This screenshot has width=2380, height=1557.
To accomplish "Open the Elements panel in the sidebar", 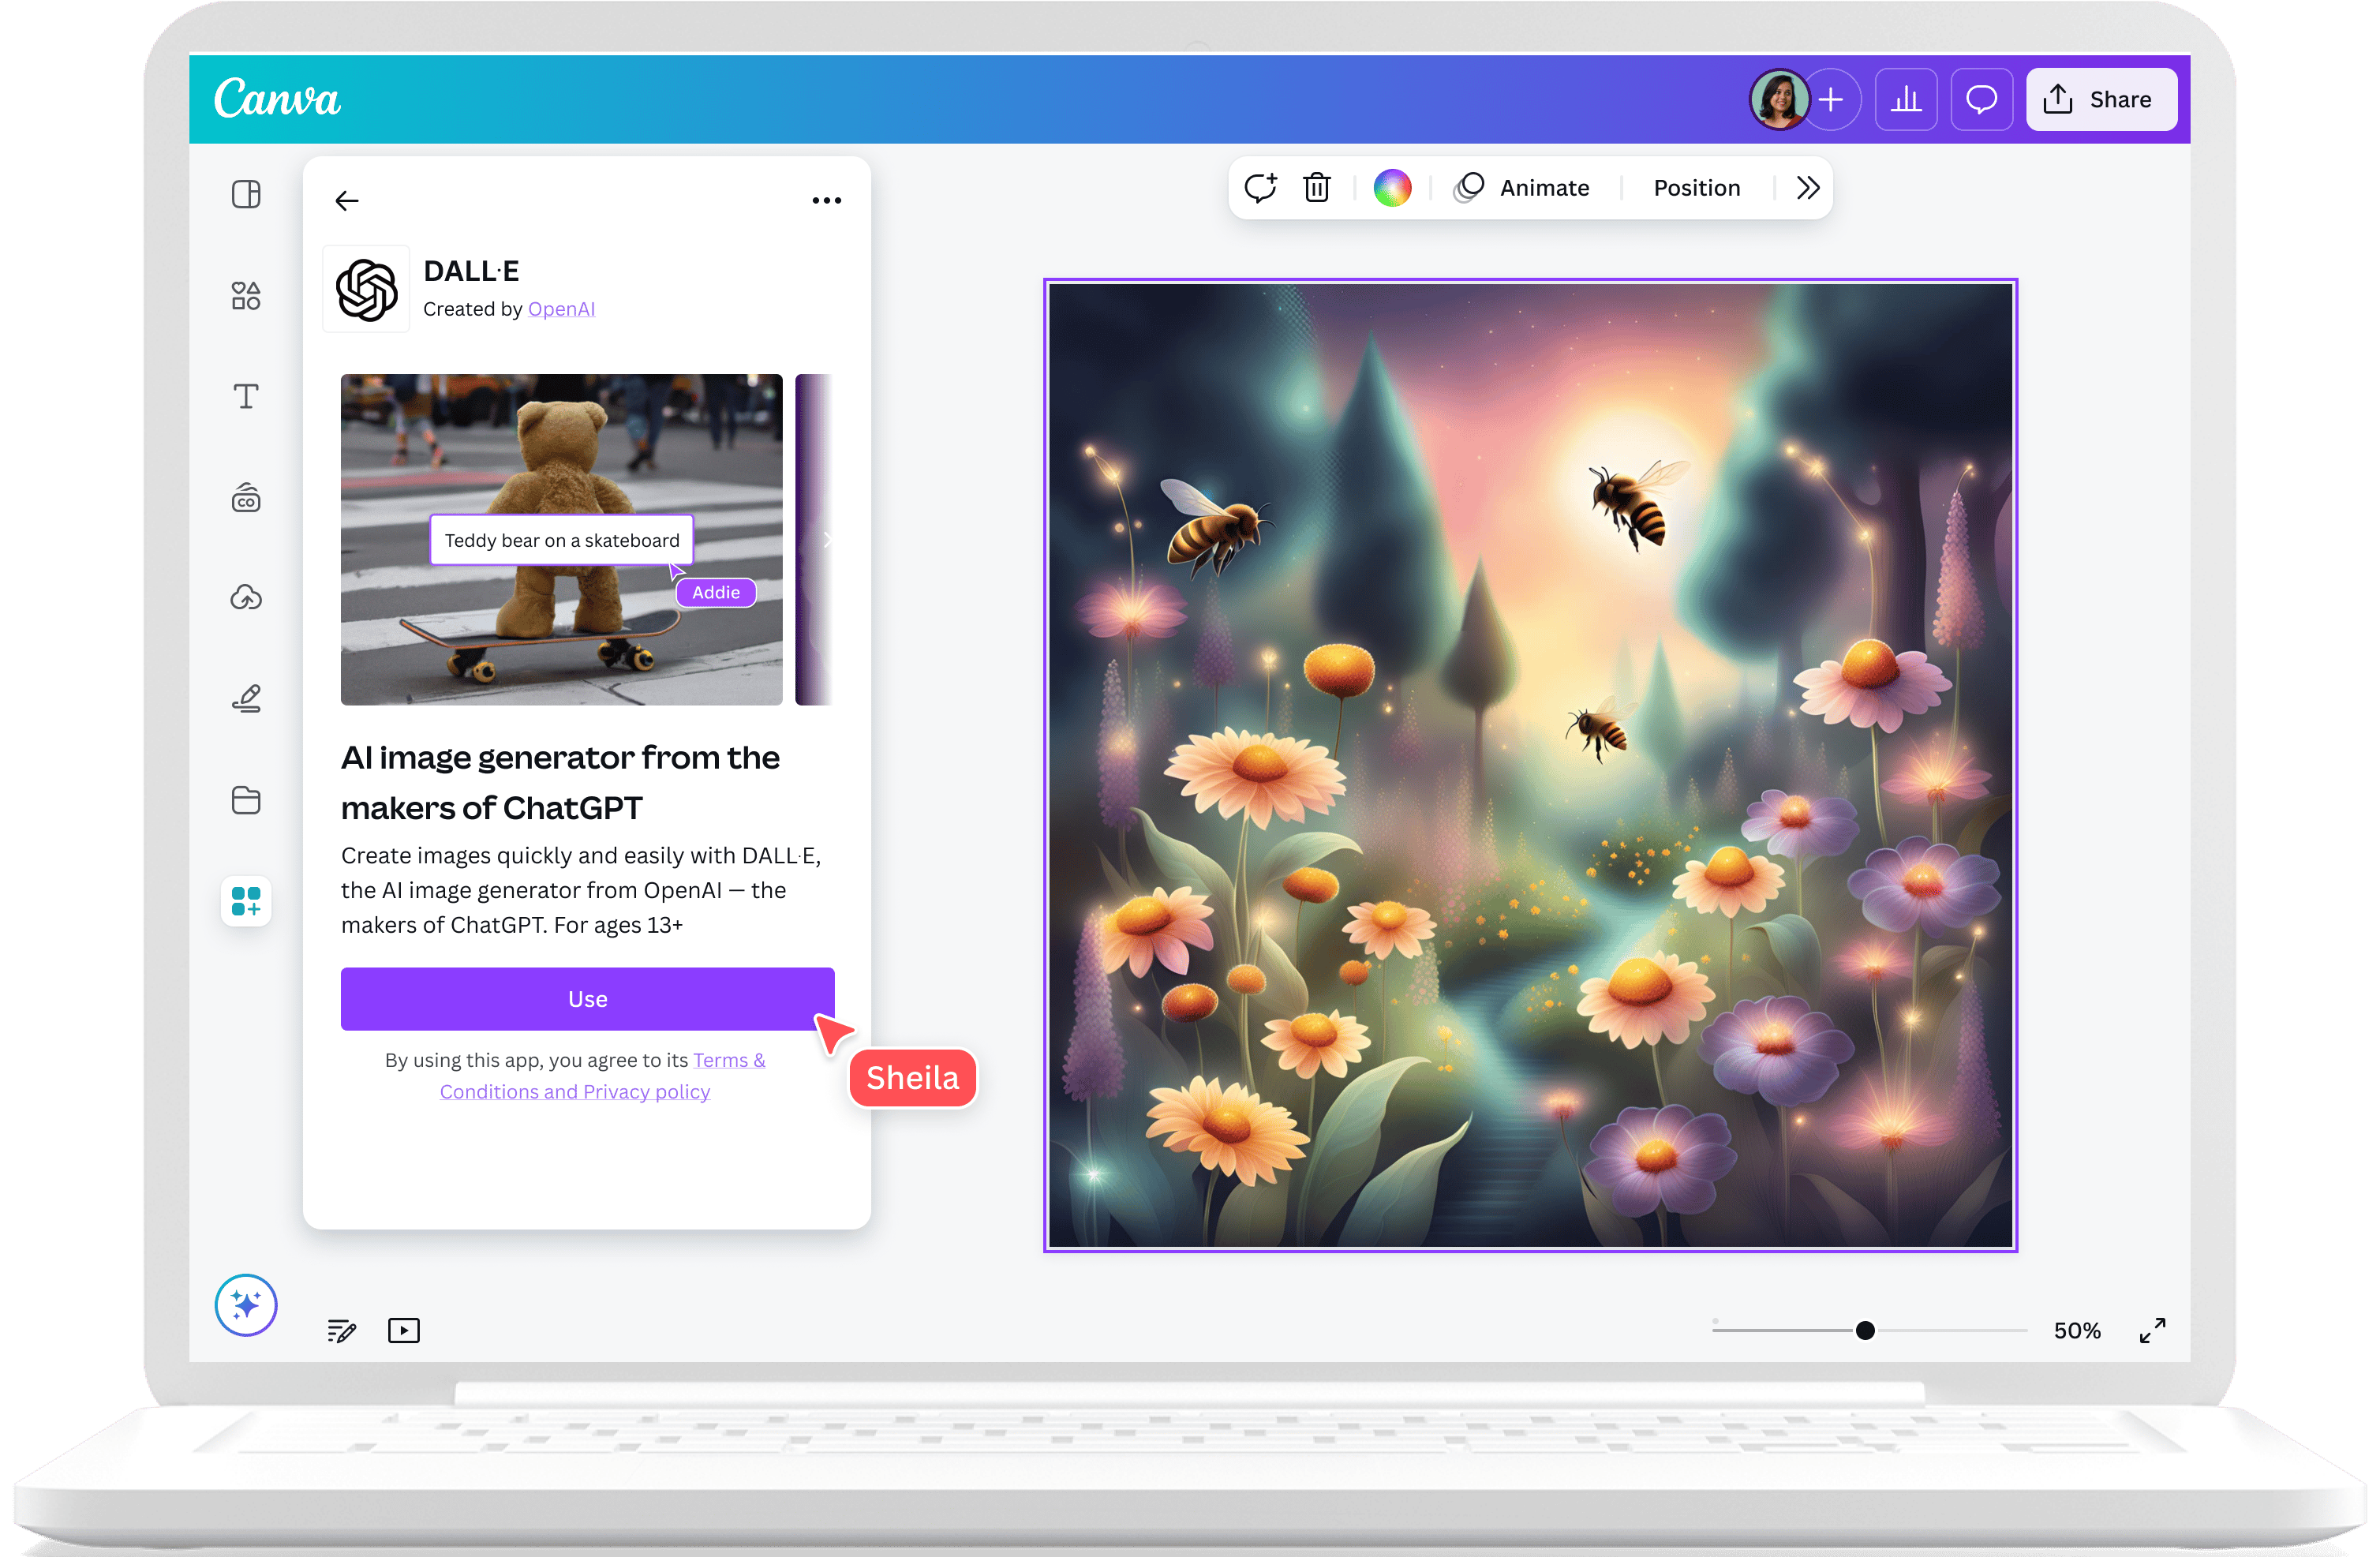I will click(245, 295).
